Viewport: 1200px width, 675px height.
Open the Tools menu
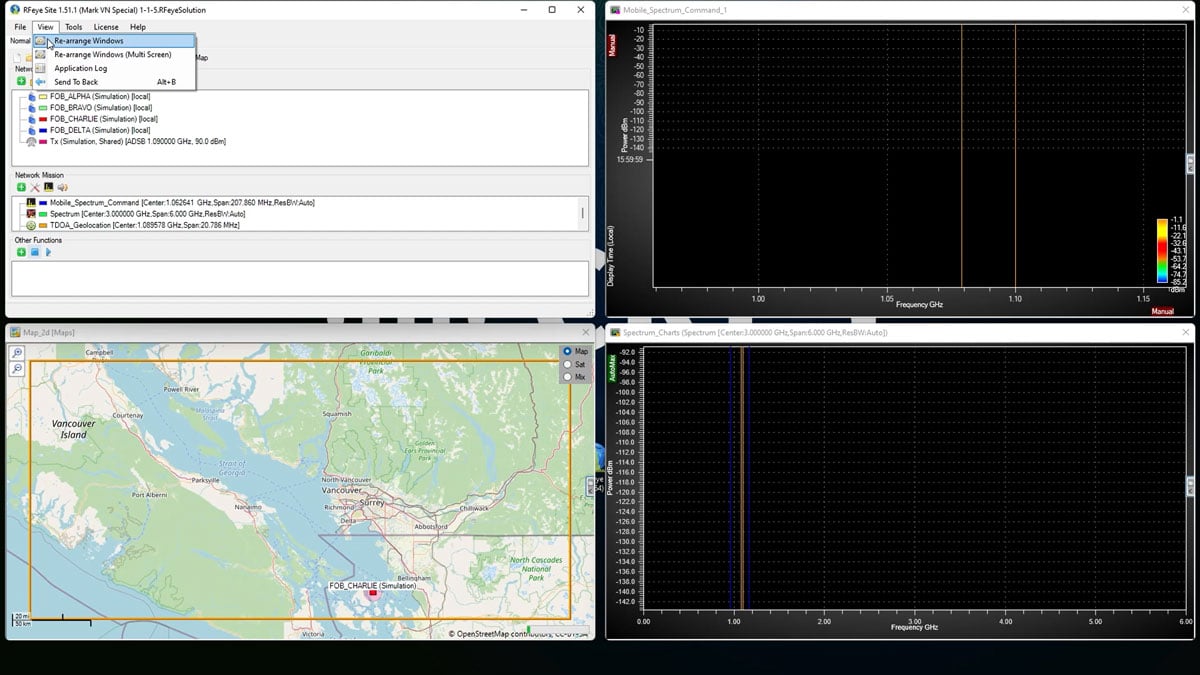72,26
